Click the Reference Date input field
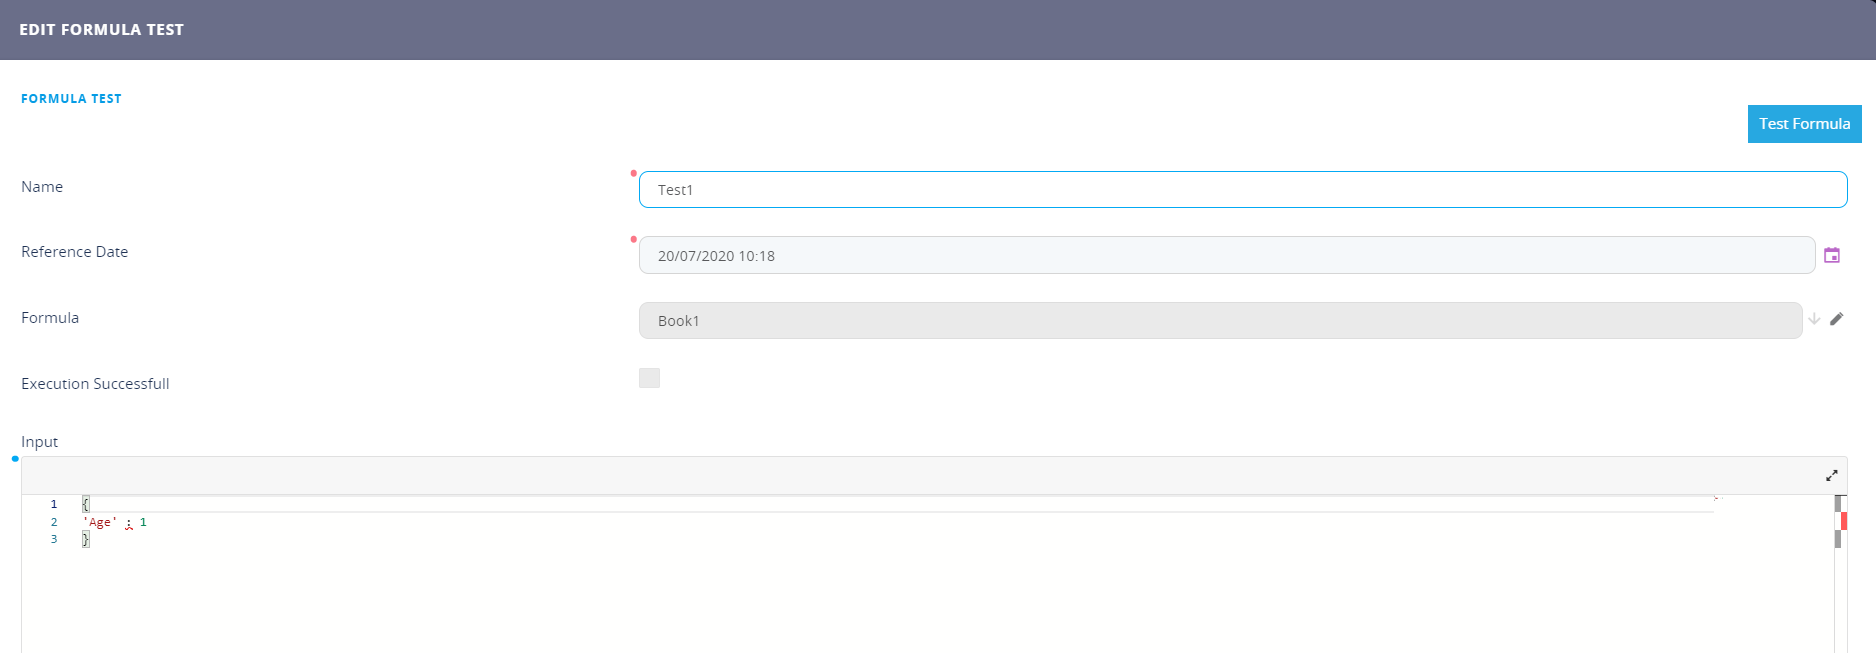 (1226, 256)
